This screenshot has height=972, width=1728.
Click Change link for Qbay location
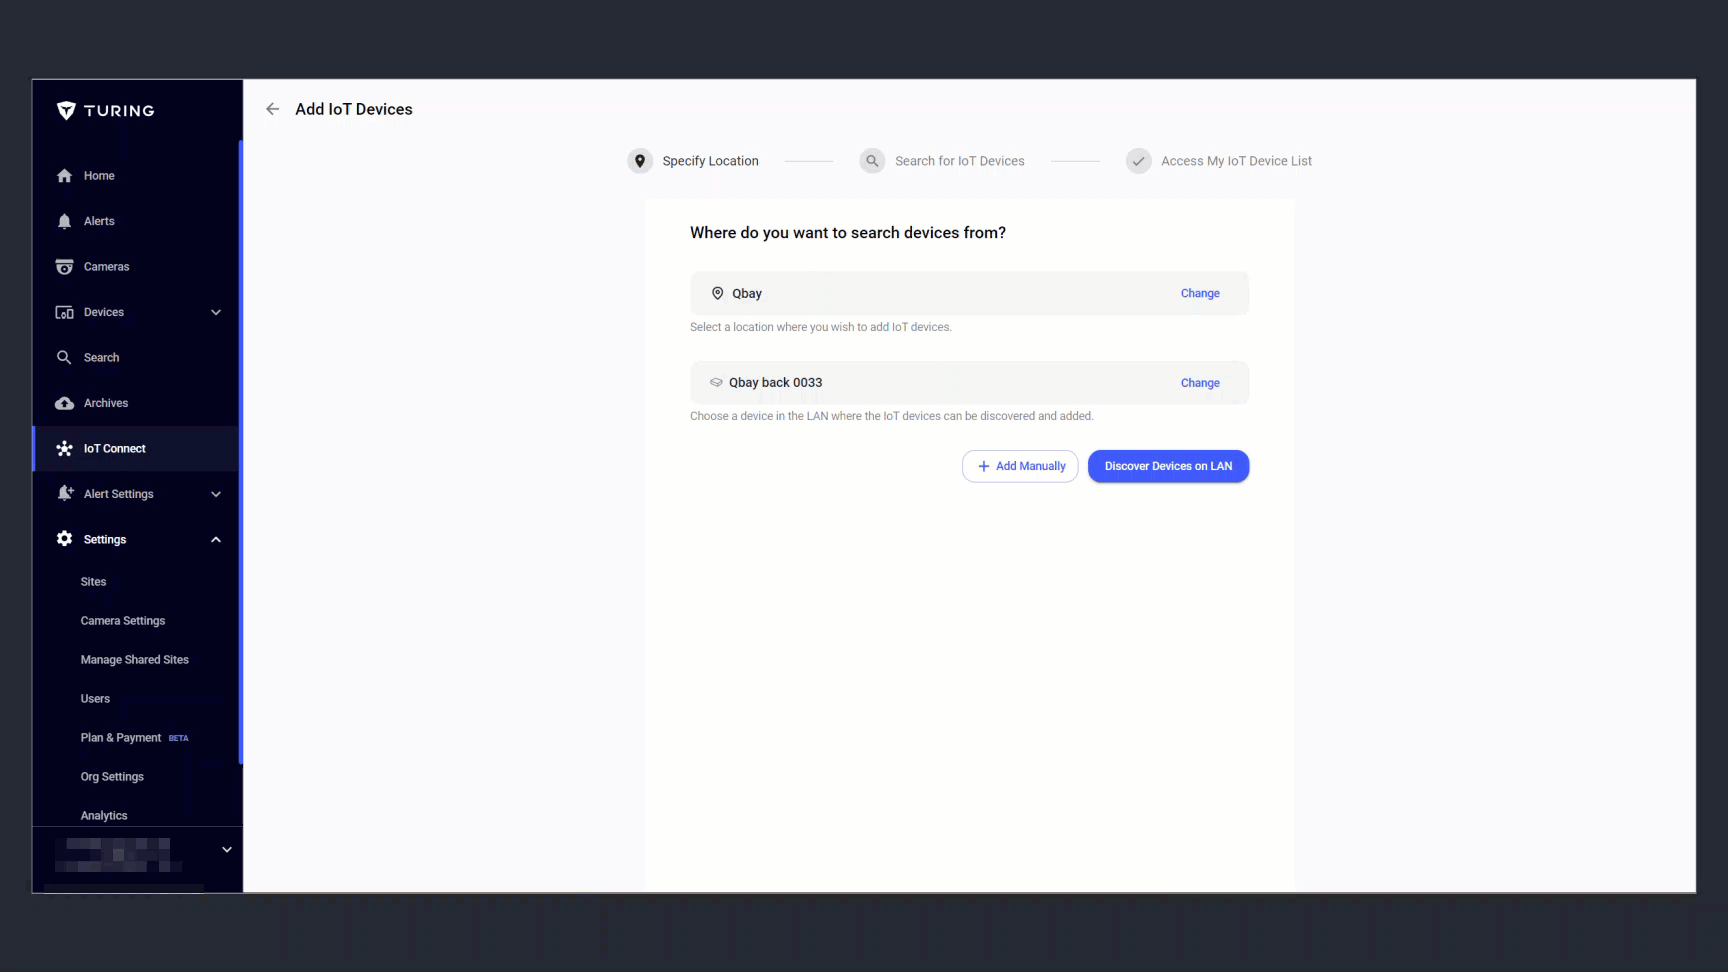1200,293
